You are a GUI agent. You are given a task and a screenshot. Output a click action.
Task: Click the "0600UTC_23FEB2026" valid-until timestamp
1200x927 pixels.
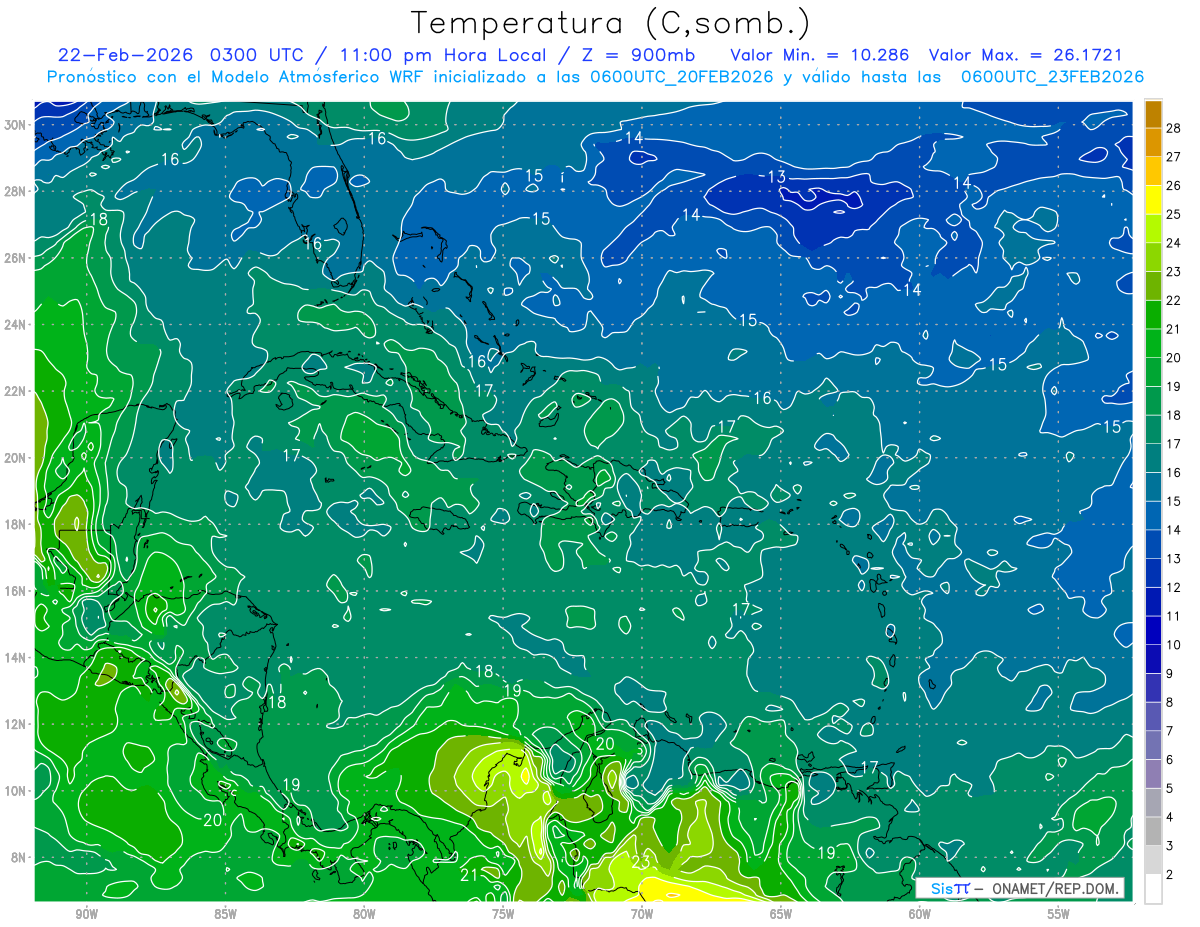[1052, 77]
